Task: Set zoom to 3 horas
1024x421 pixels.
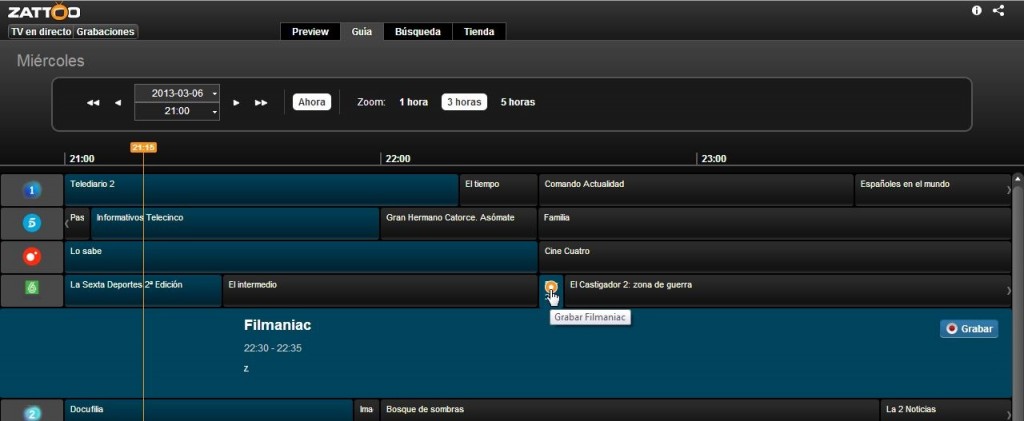Action: 464,102
